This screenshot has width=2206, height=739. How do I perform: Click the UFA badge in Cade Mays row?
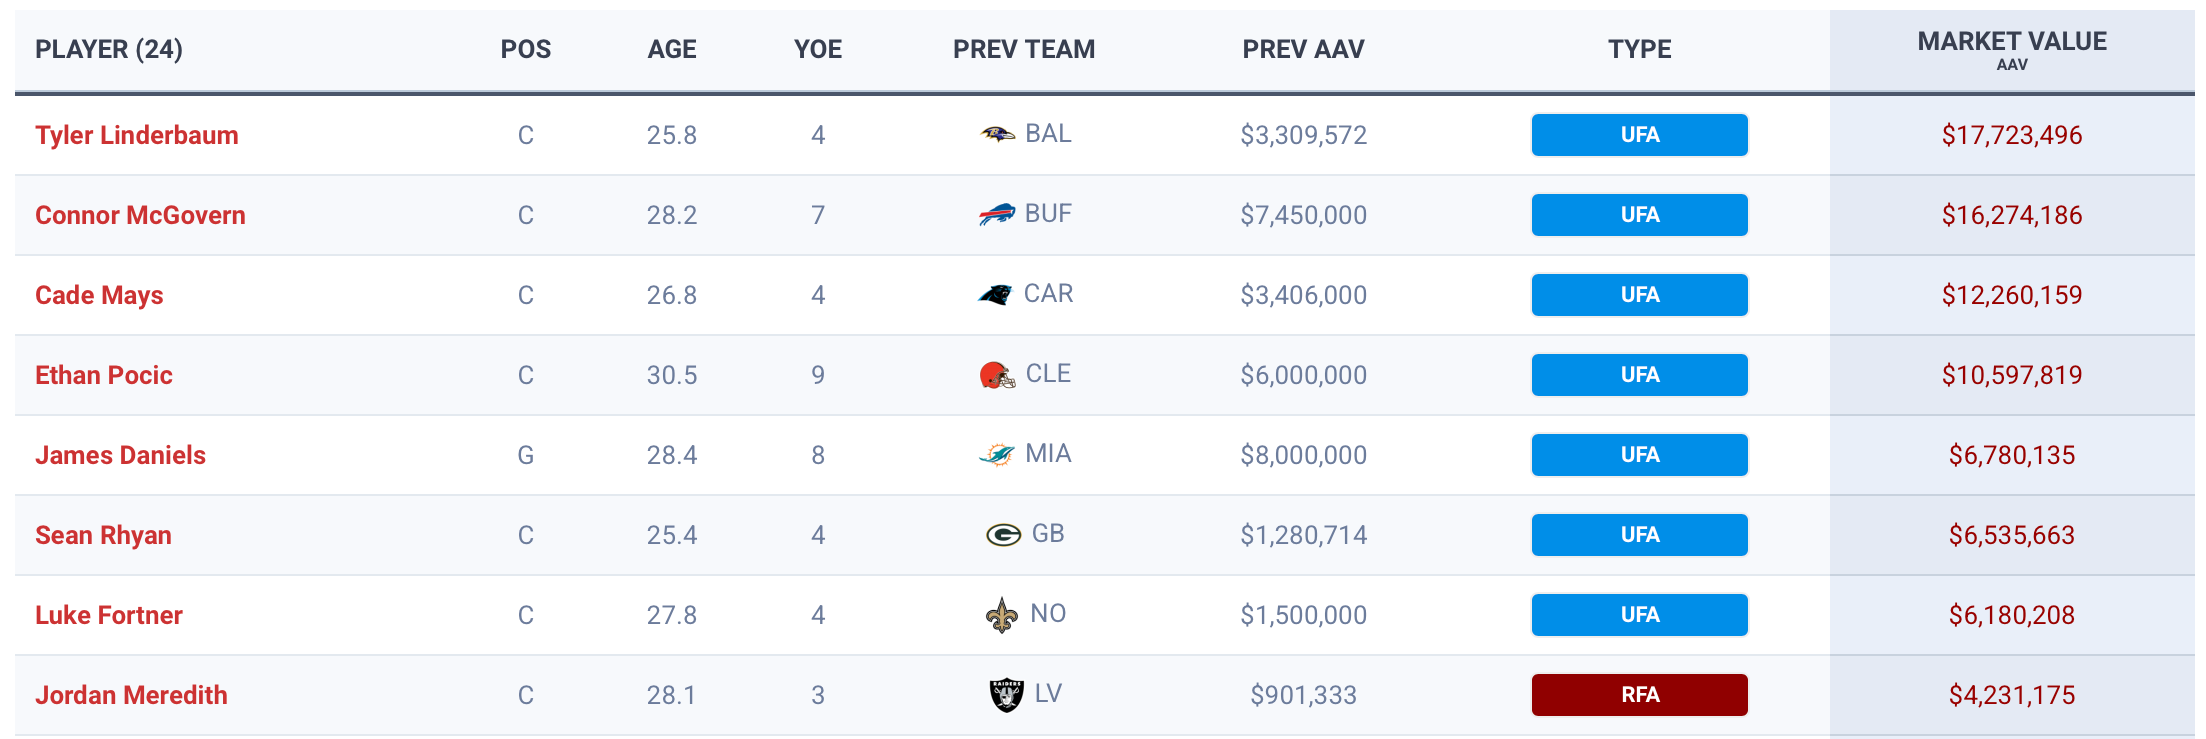point(1639,295)
